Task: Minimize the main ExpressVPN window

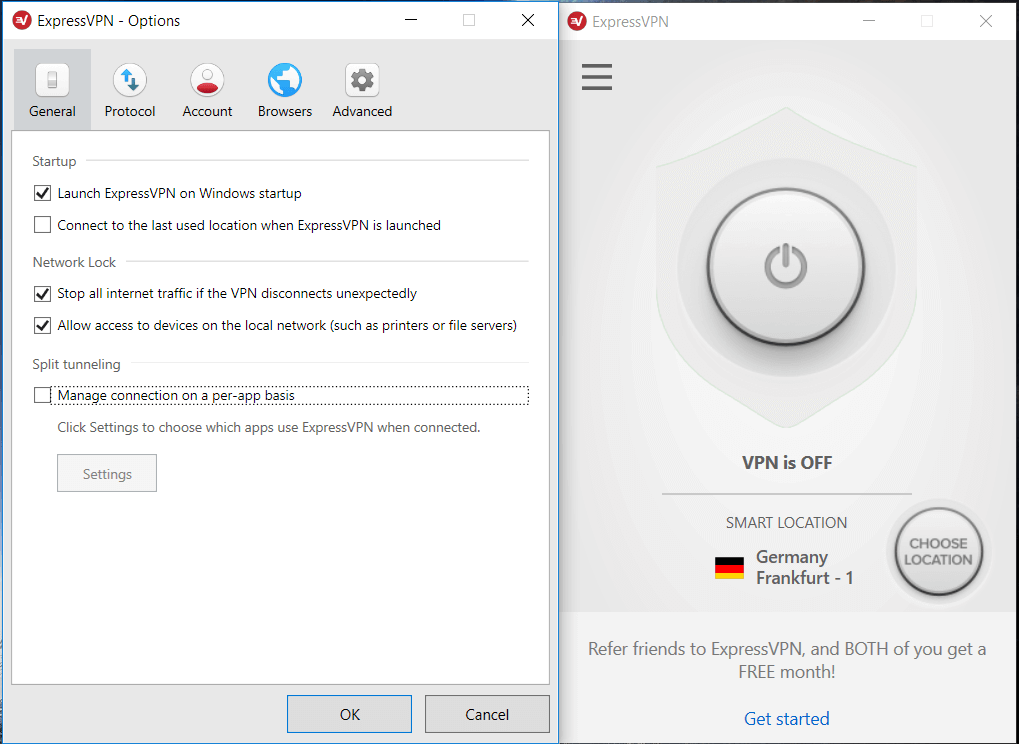Action: click(x=869, y=21)
